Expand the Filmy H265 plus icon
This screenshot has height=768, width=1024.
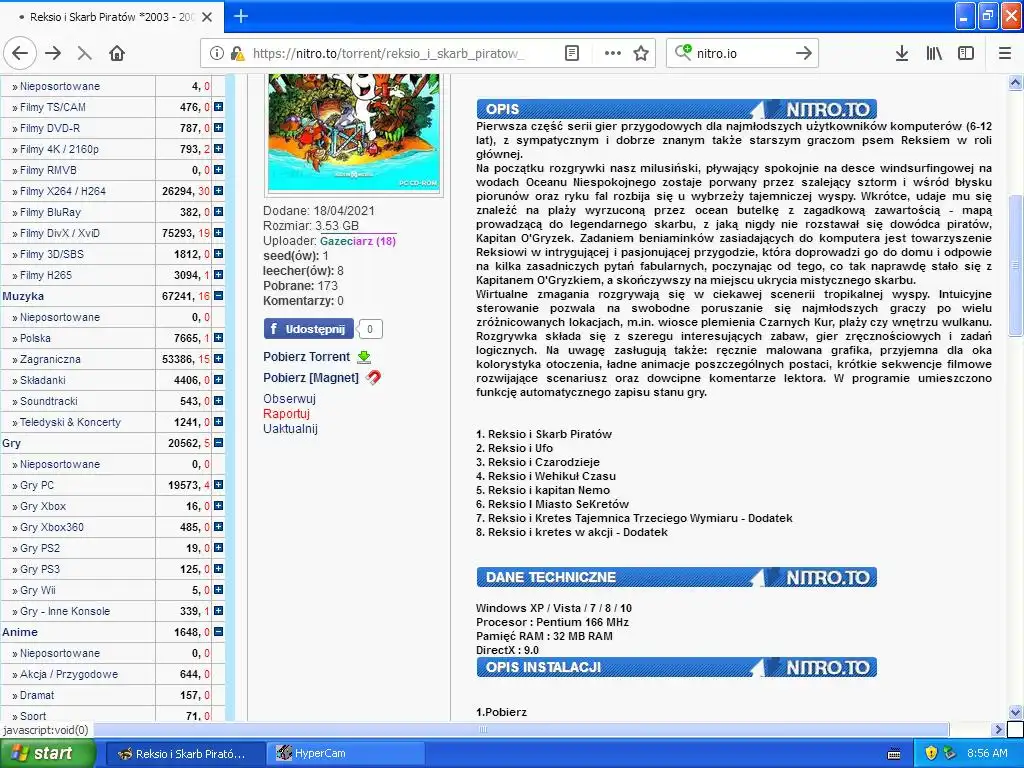(x=218, y=275)
